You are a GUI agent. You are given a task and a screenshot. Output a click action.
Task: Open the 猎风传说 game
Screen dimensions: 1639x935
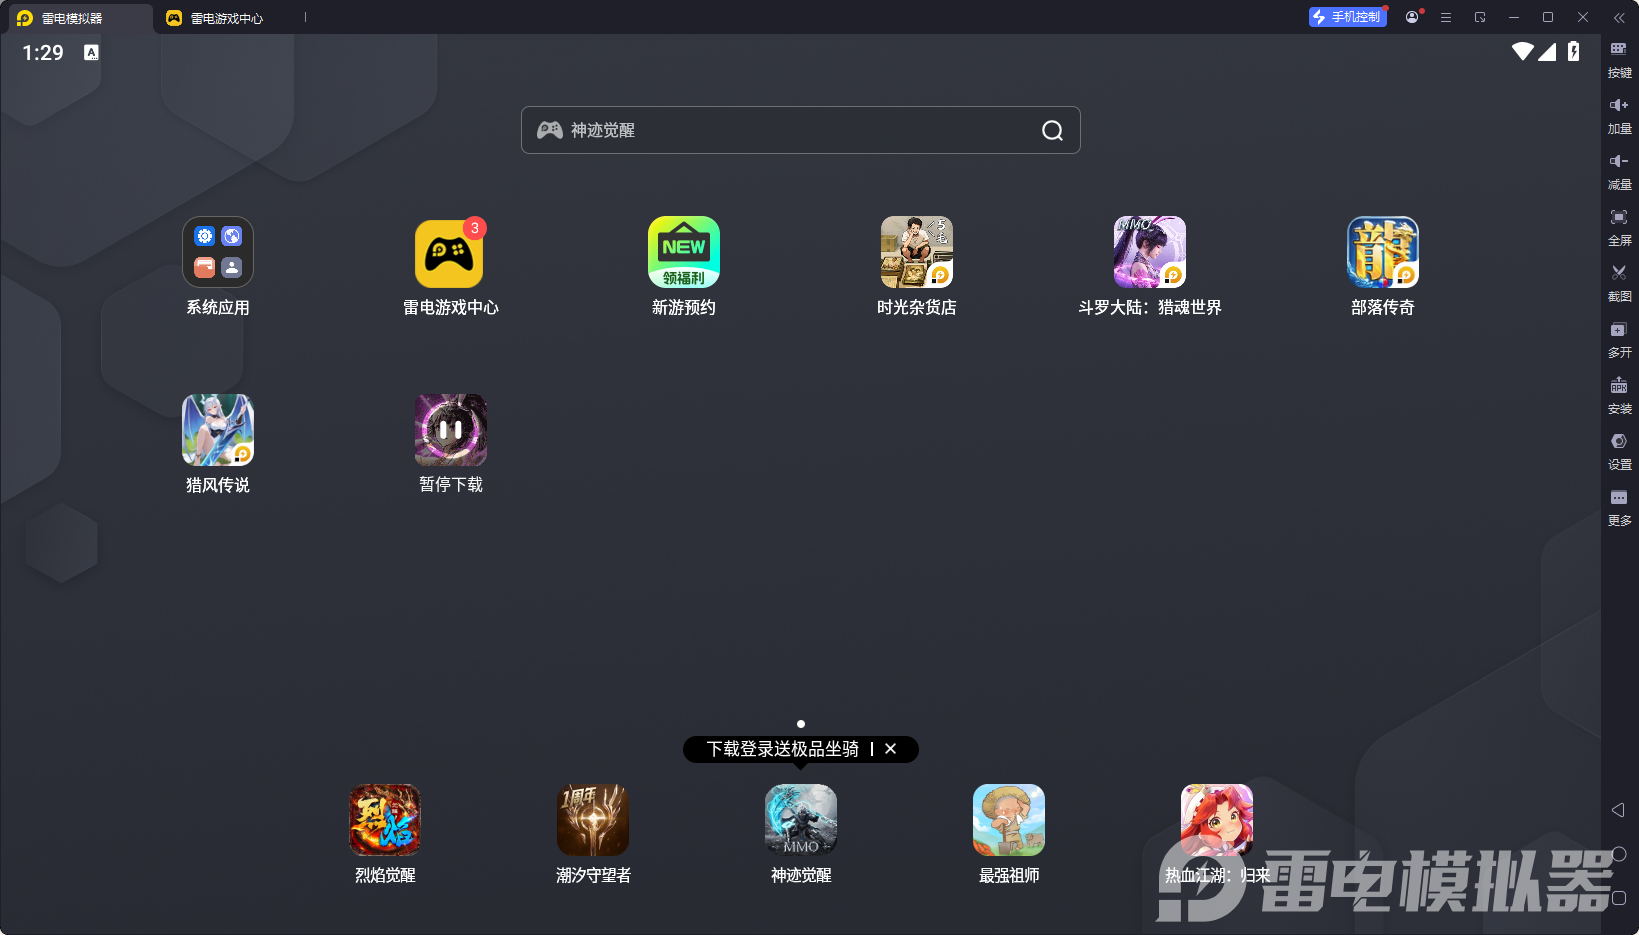[x=218, y=430]
